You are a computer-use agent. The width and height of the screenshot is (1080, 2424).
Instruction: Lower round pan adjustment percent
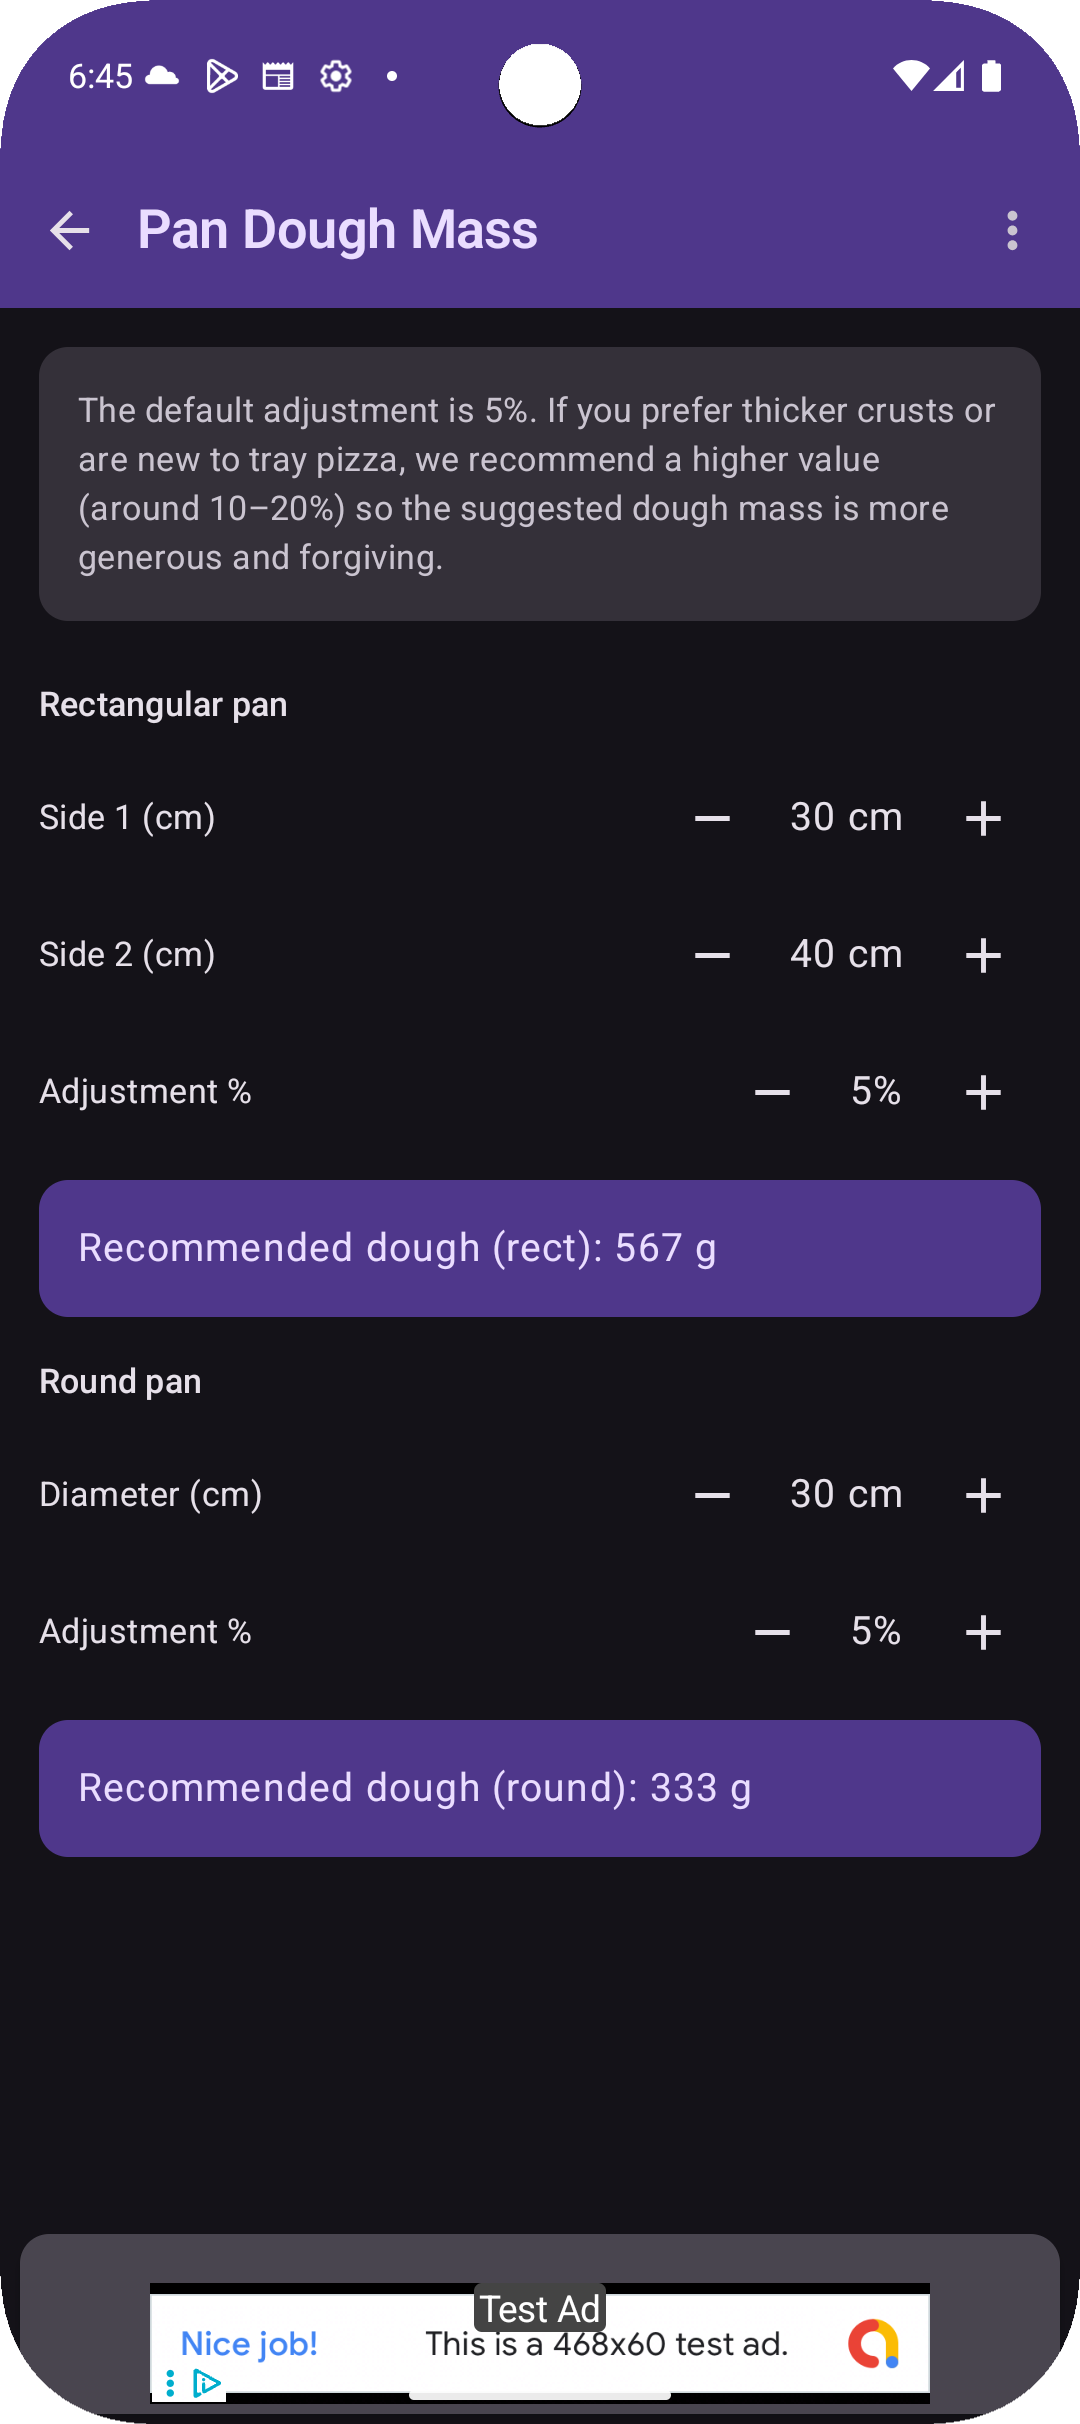772,1632
